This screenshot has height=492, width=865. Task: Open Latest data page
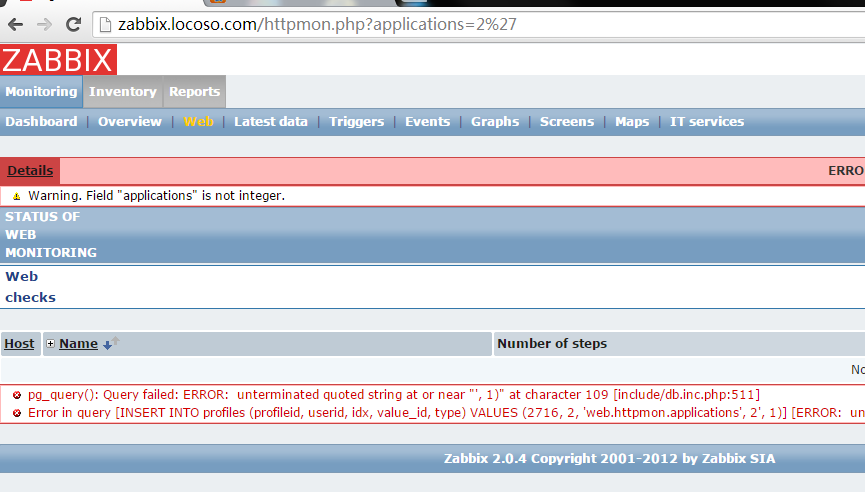[x=271, y=121]
